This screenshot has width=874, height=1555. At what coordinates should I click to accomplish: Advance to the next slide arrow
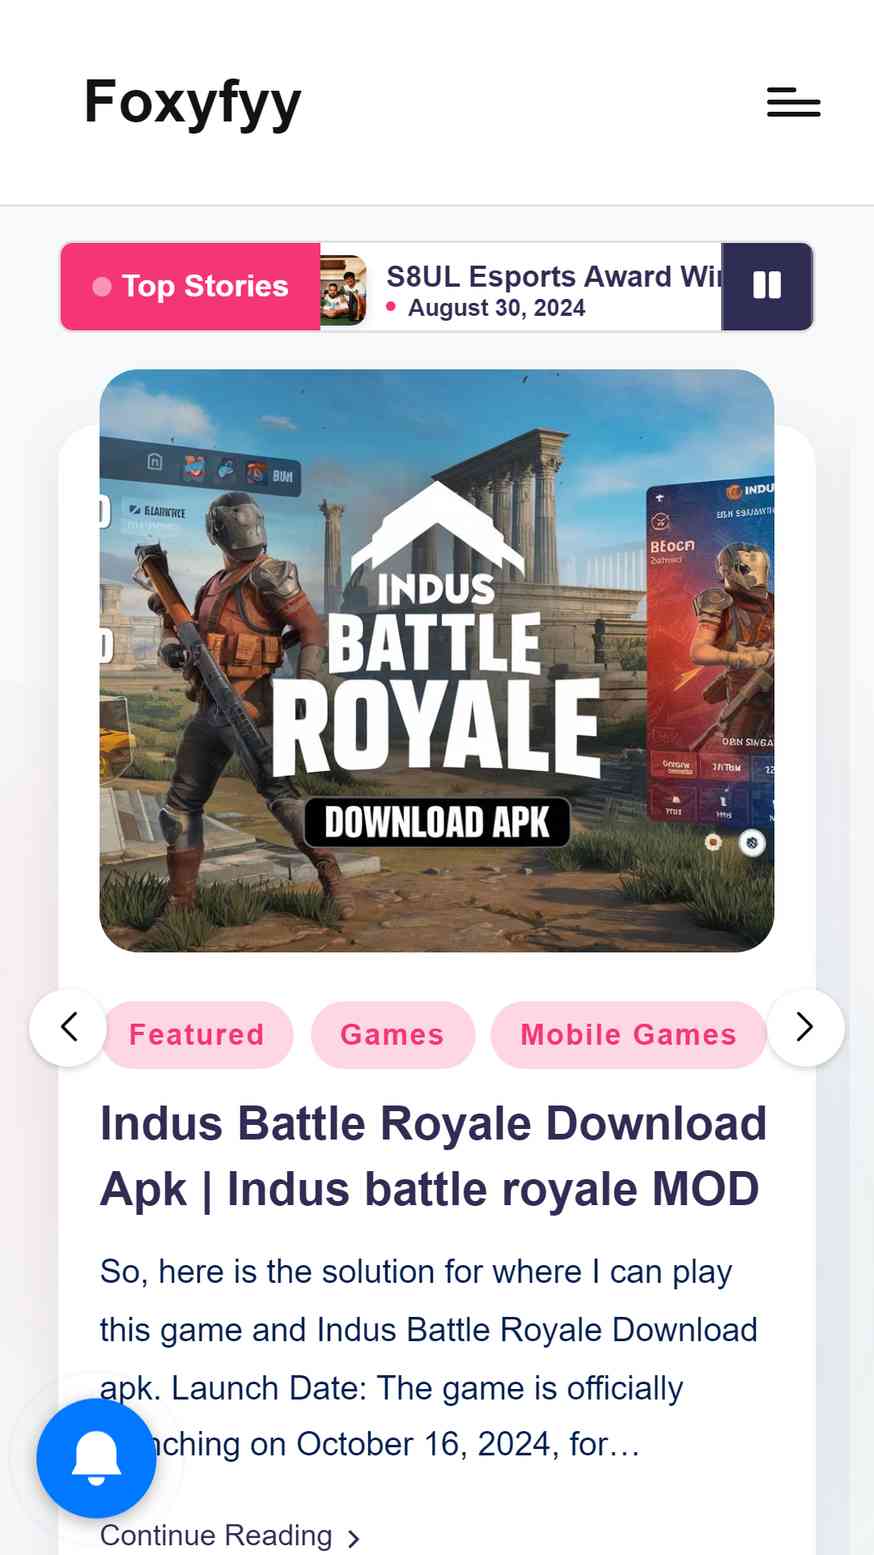tap(805, 1027)
